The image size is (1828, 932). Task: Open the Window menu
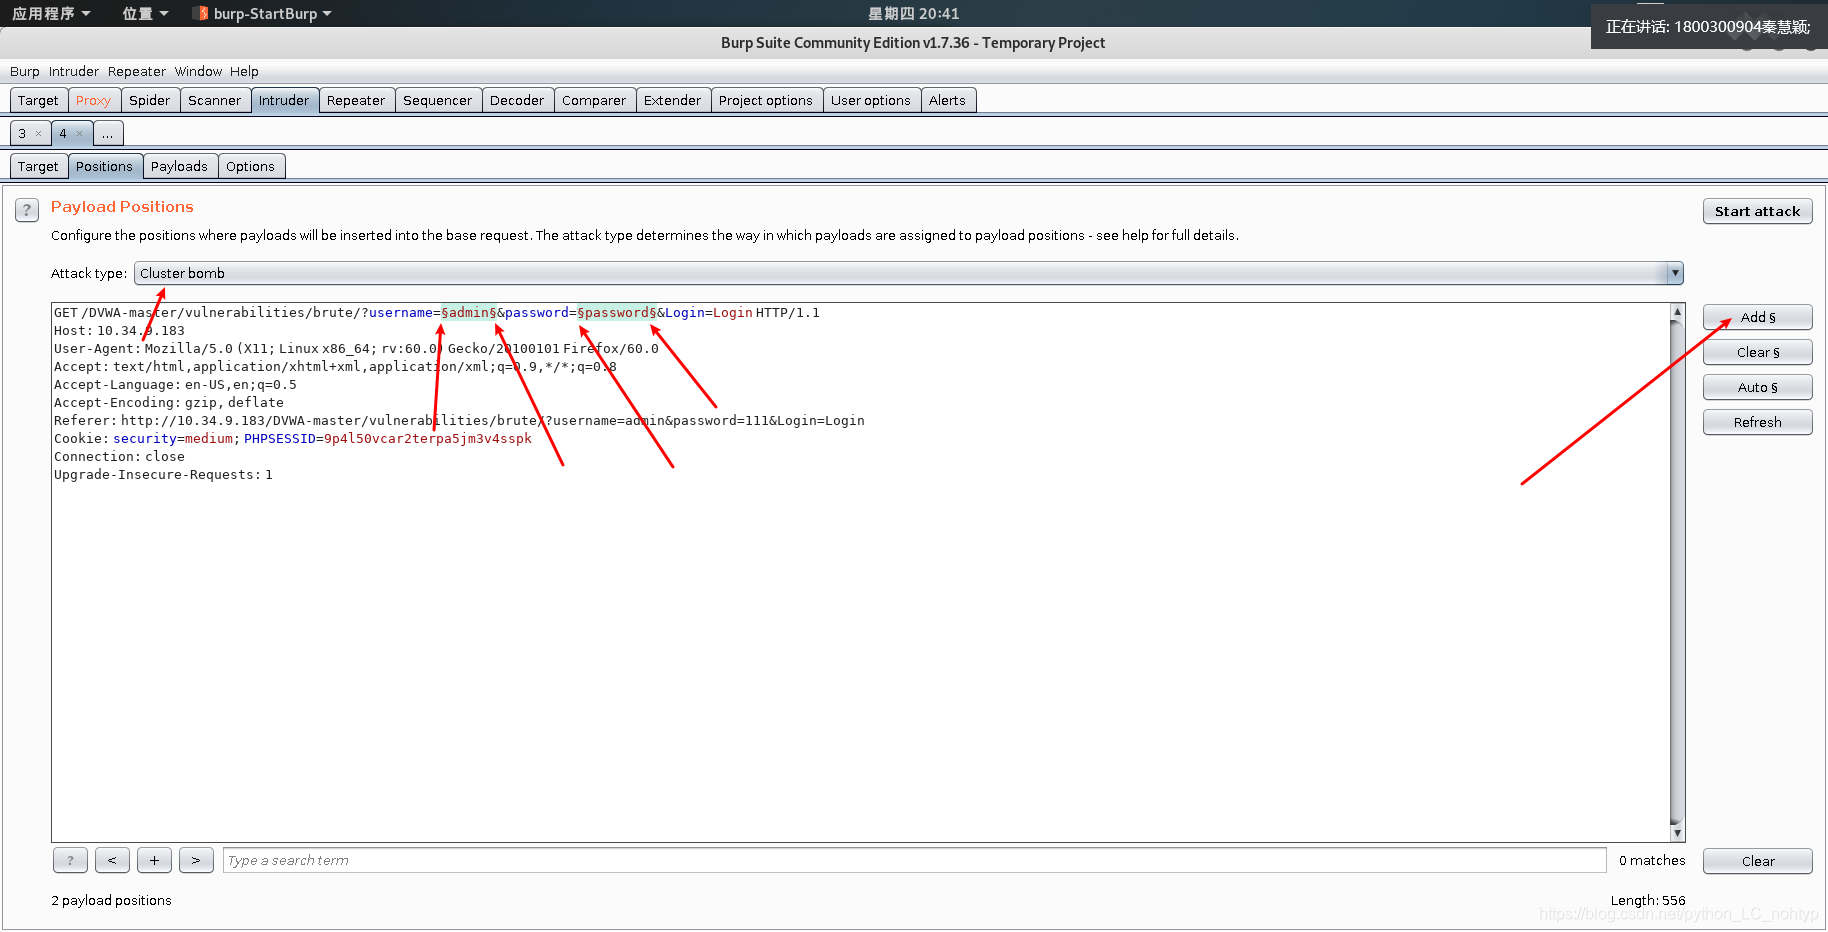198,71
